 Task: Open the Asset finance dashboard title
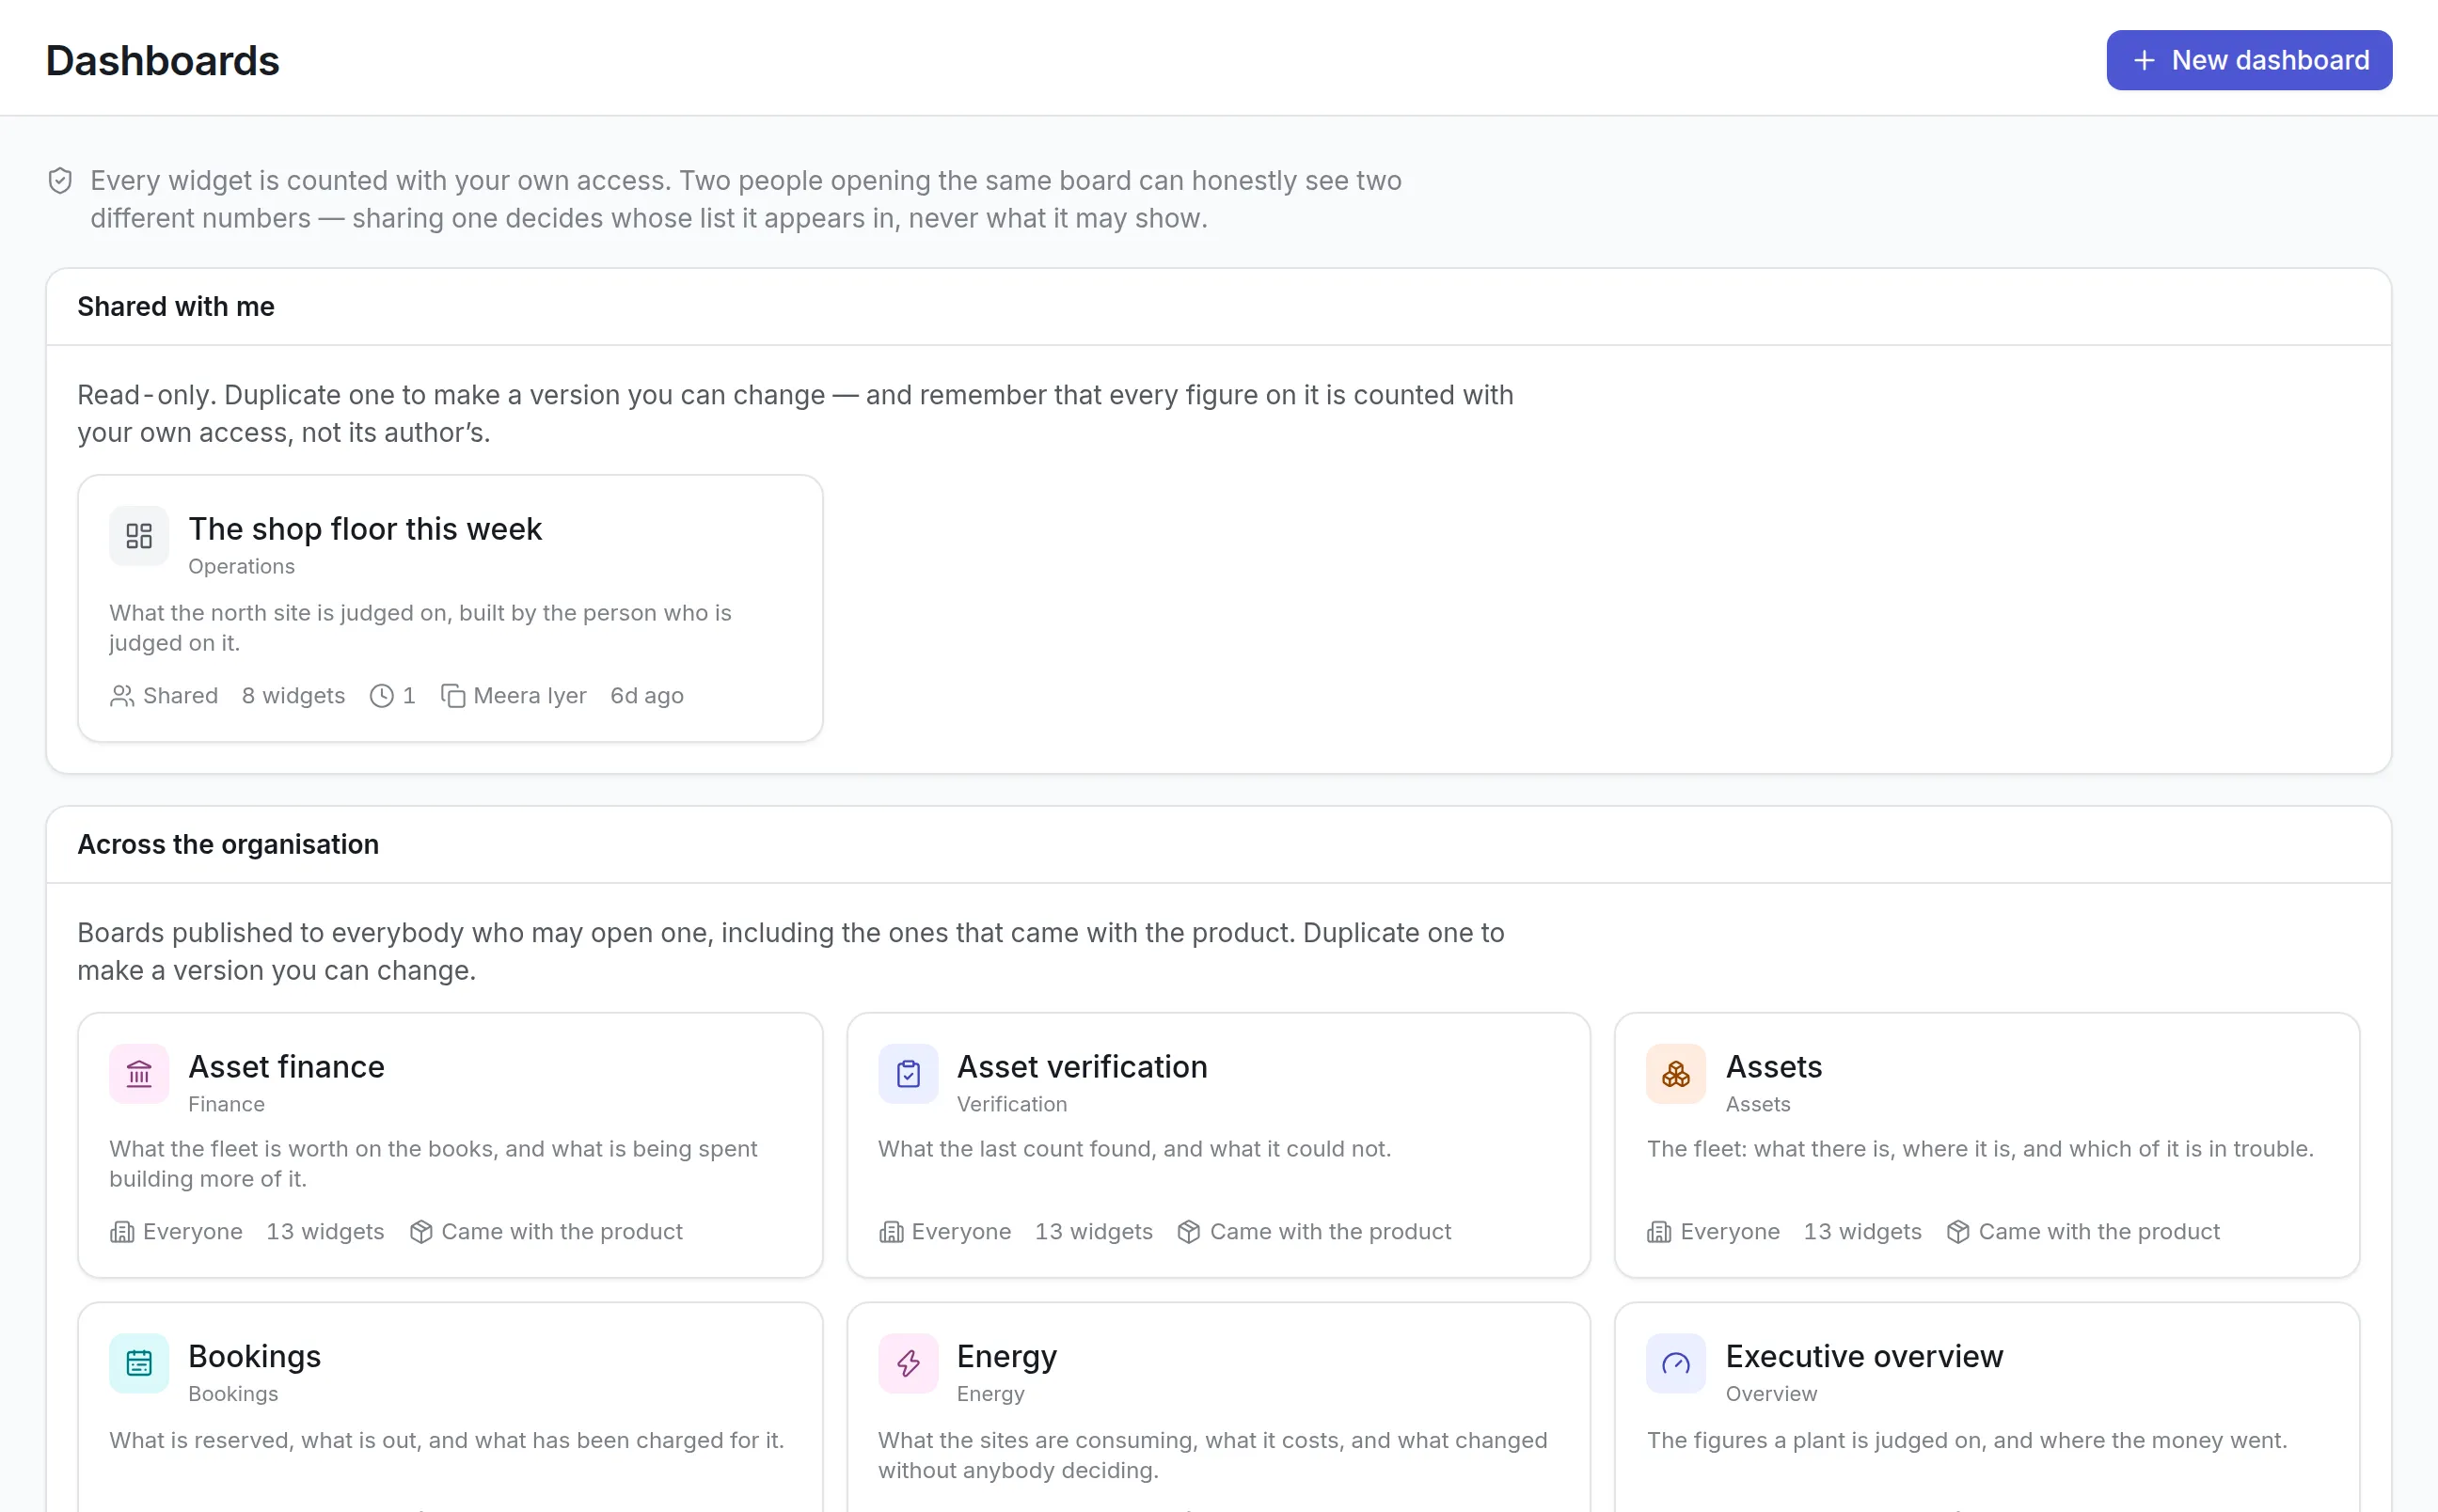coord(286,1067)
